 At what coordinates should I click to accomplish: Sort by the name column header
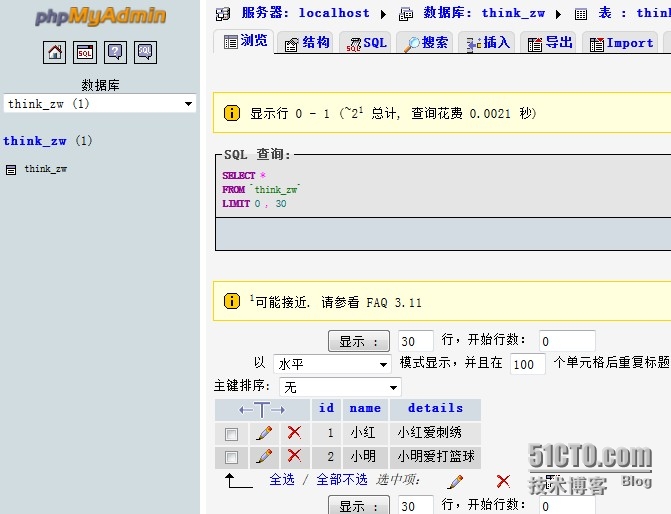tap(365, 408)
